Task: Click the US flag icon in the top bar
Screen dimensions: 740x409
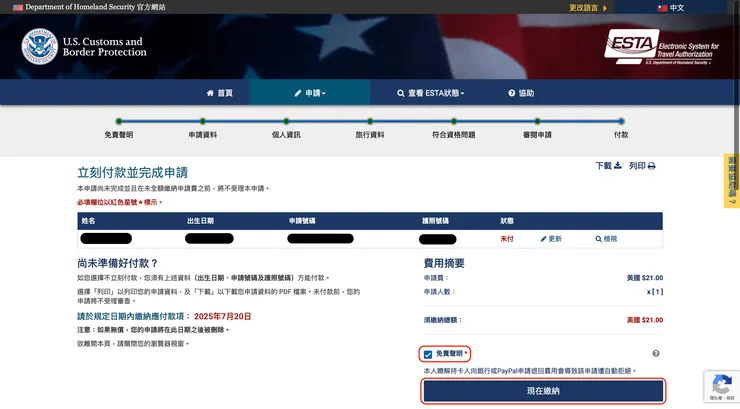Action: [x=18, y=7]
